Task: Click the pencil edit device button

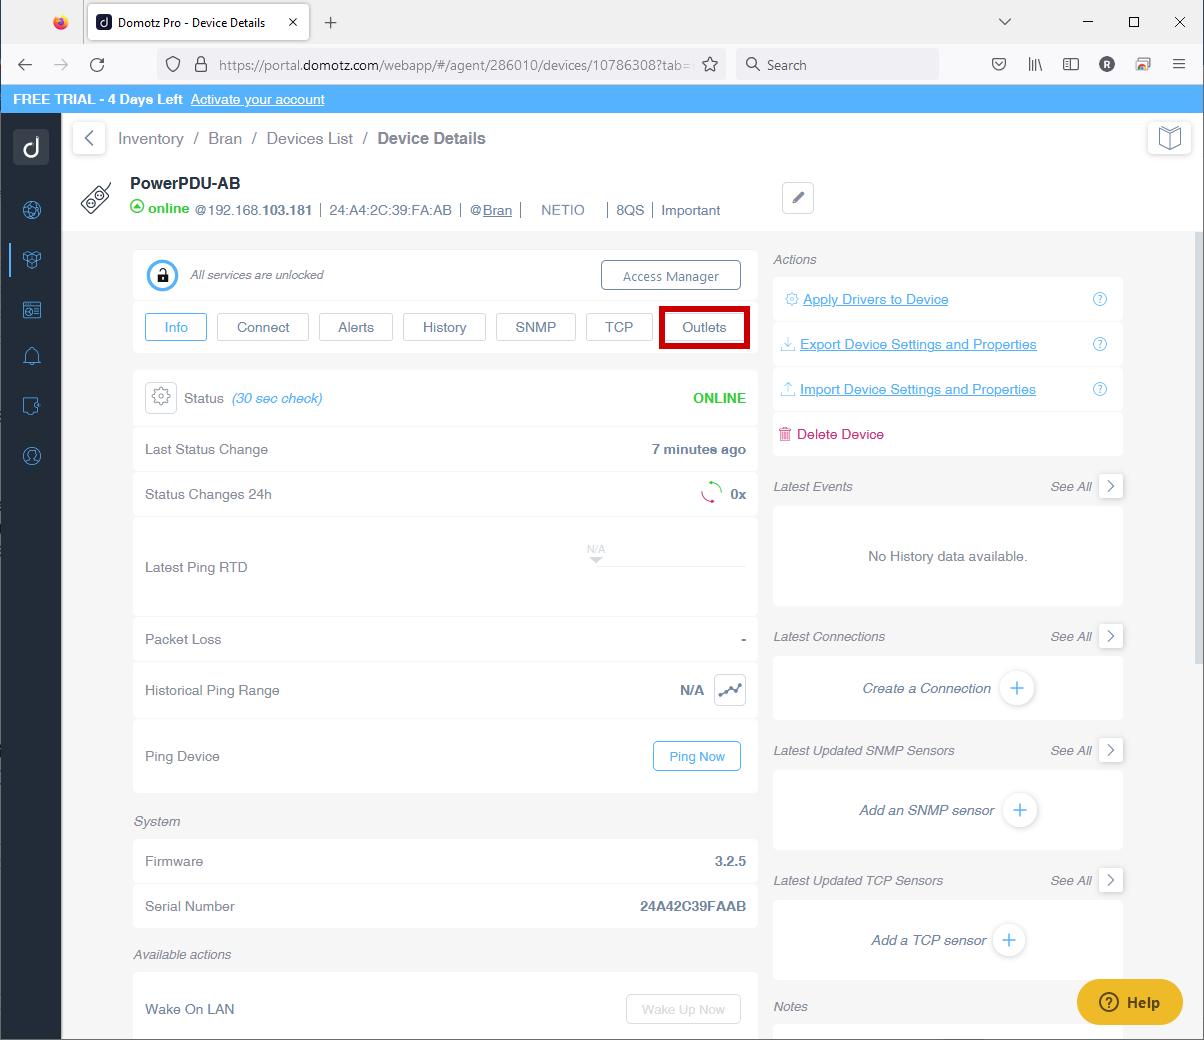Action: point(798,198)
